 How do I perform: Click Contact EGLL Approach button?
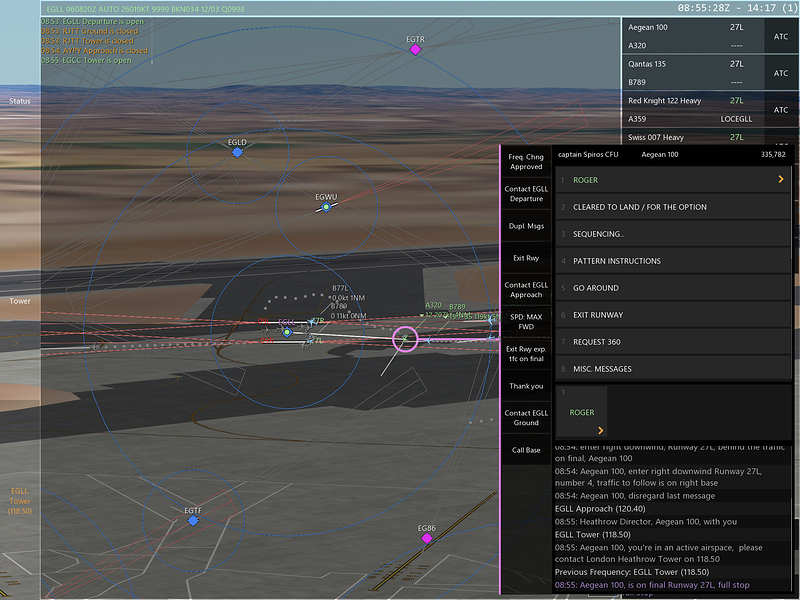(526, 290)
